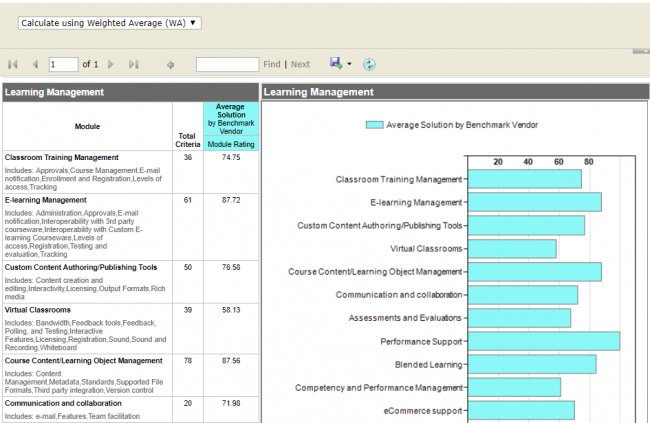Open the export format dropdown arrow

(349, 64)
